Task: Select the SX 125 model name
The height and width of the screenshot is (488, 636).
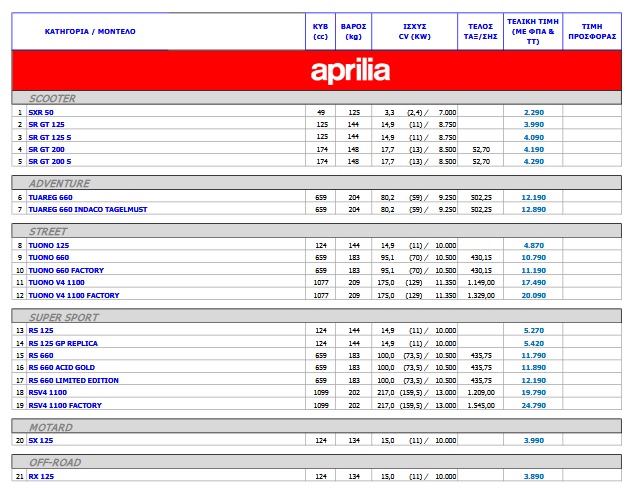Action: coord(41,441)
